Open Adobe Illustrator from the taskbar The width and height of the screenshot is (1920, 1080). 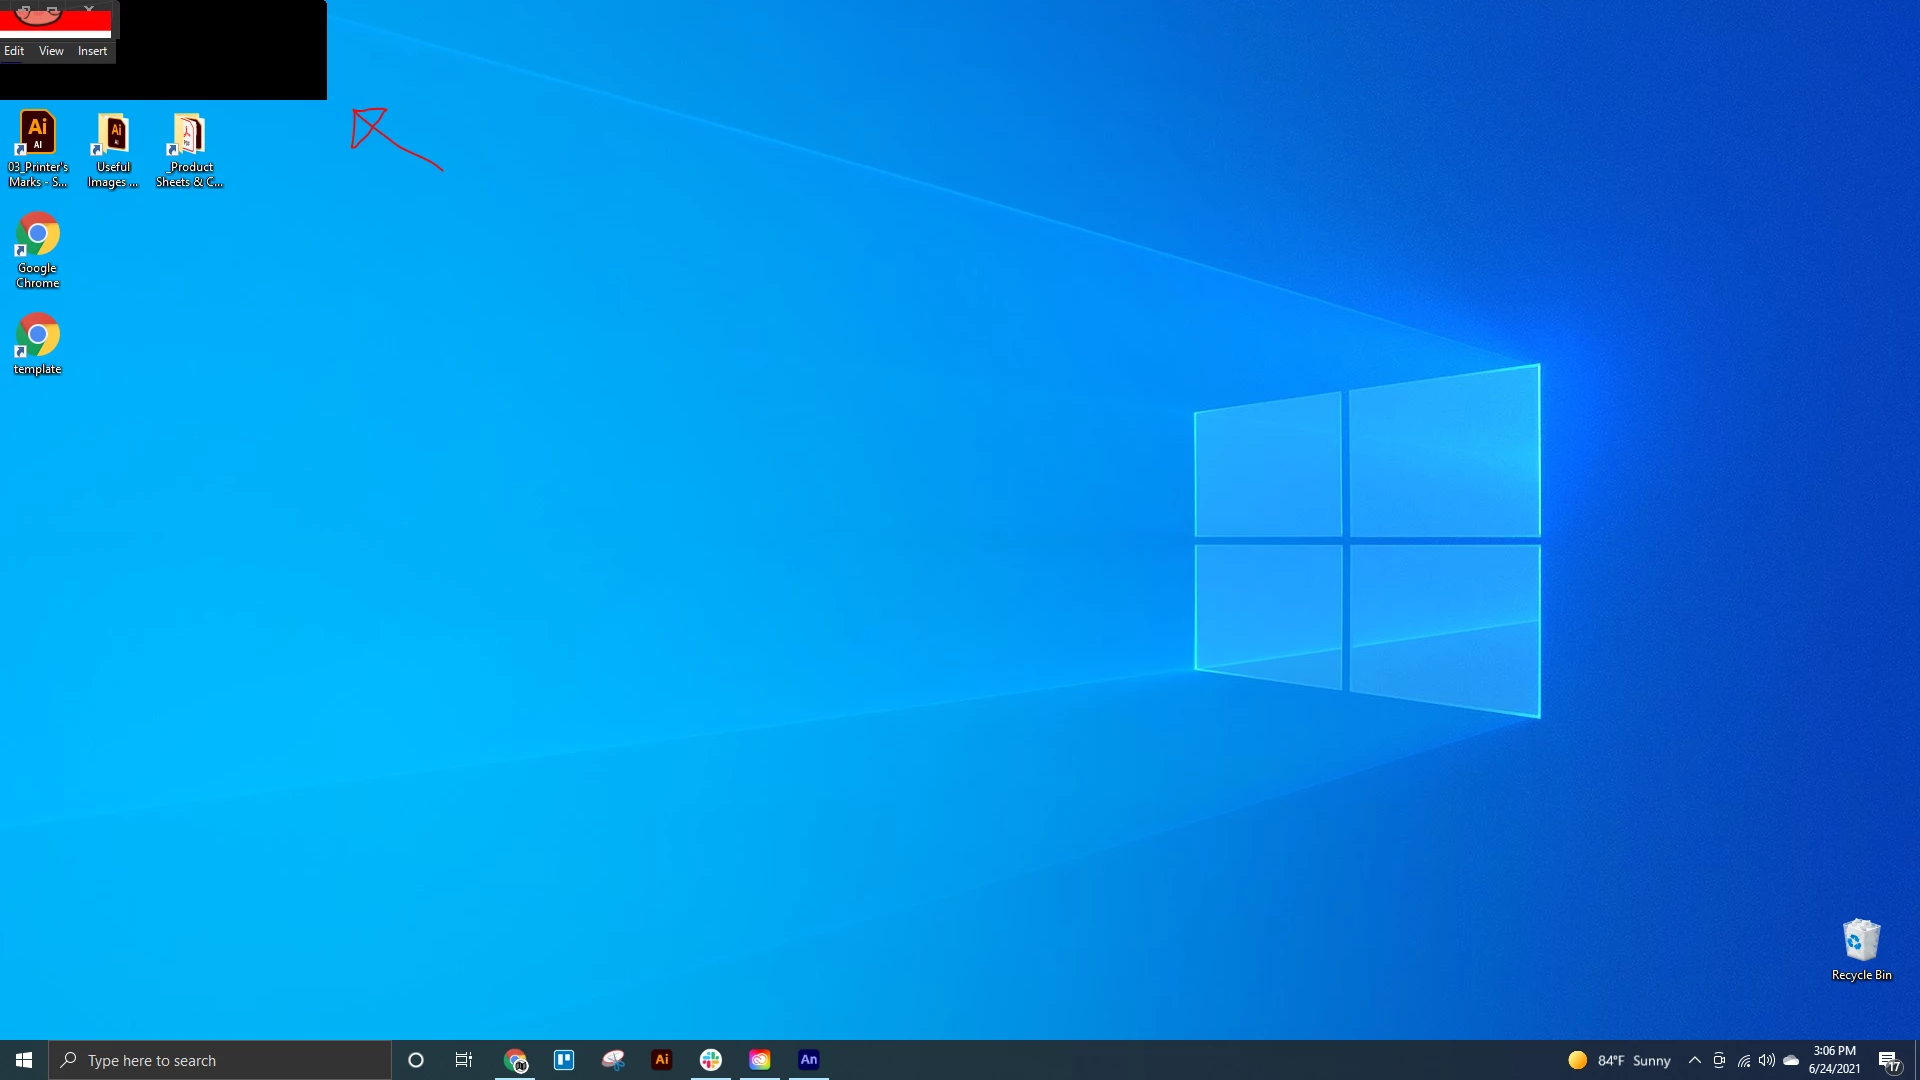(661, 1060)
